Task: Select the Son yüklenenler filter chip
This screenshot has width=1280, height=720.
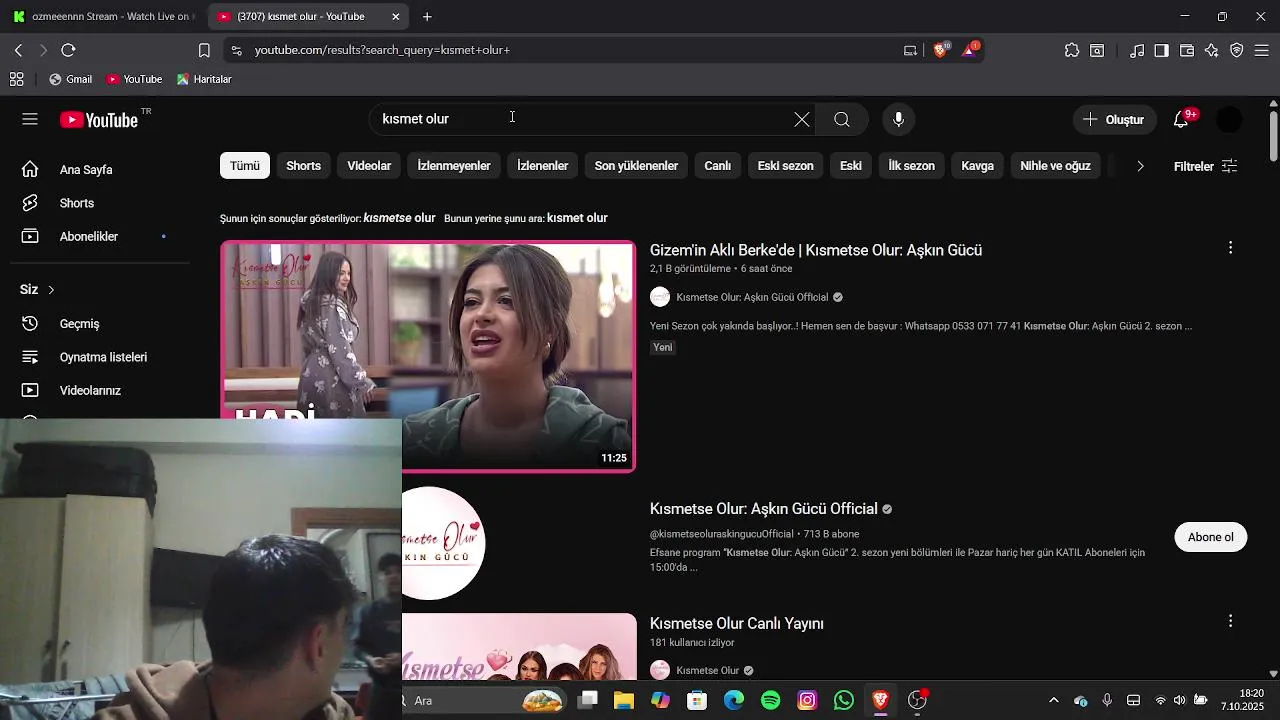Action: click(636, 166)
